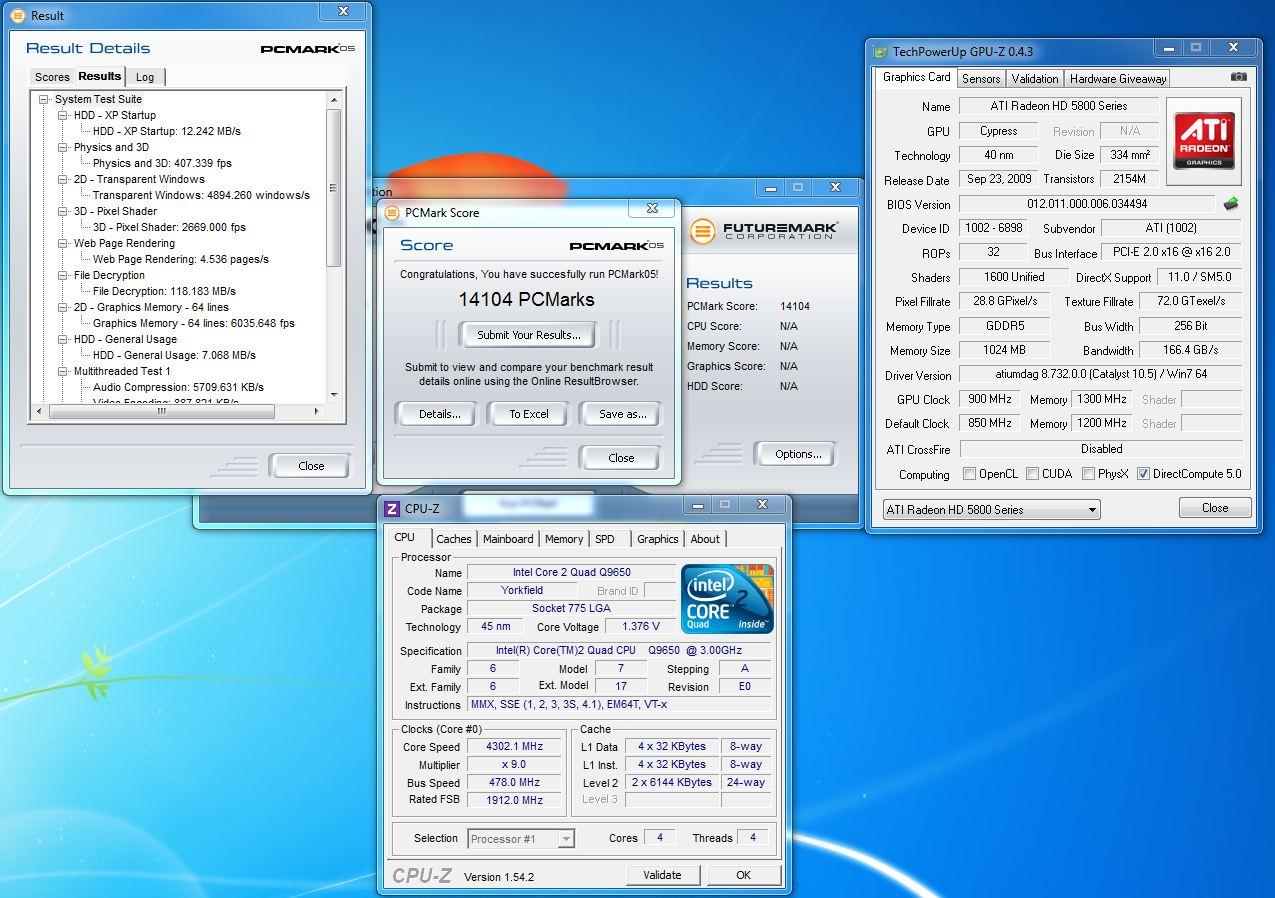Image resolution: width=1275 pixels, height=898 pixels.
Task: Enable the PhysX checkbox
Action: [x=1087, y=474]
